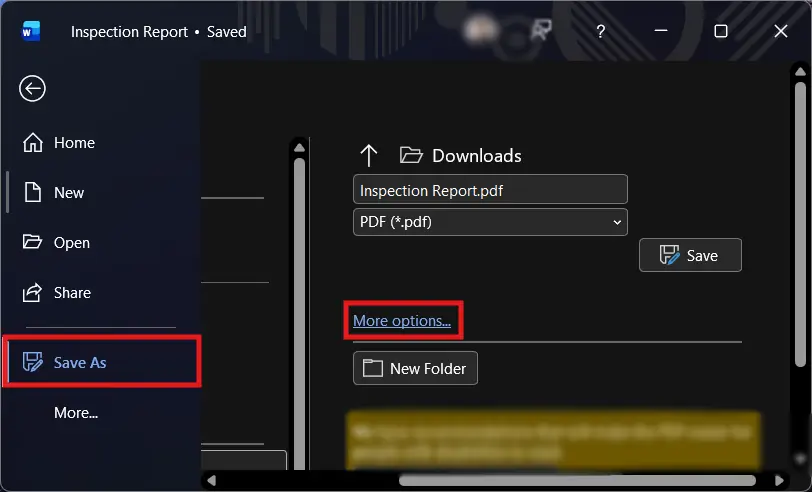The image size is (812, 492).
Task: Minimize the Word window
Action: click(x=661, y=31)
